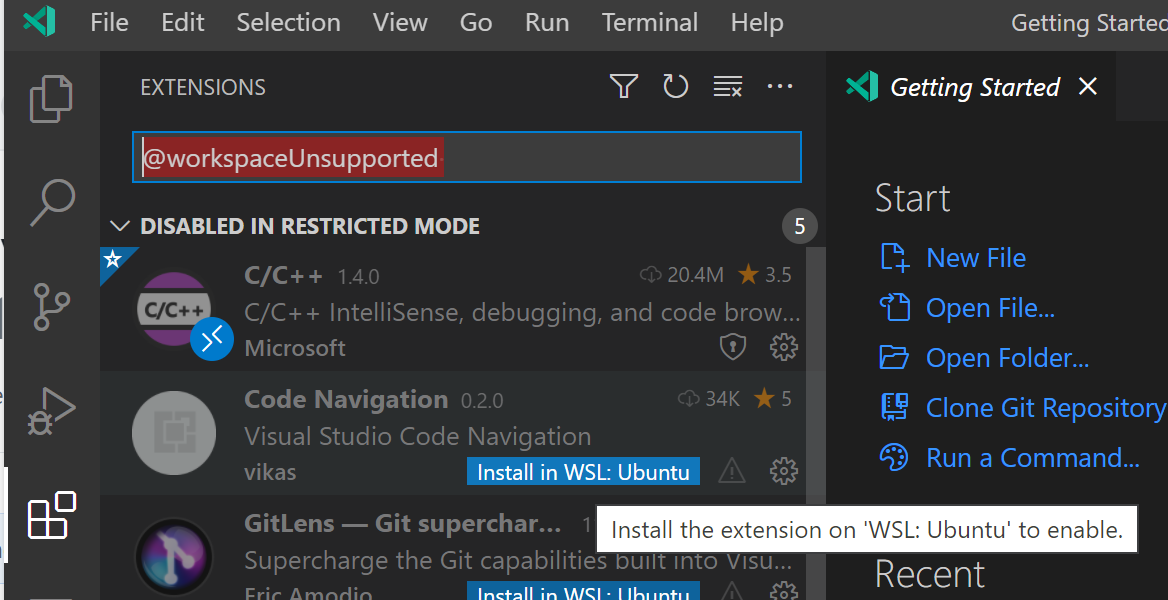Open the Go menu

(x=475, y=22)
